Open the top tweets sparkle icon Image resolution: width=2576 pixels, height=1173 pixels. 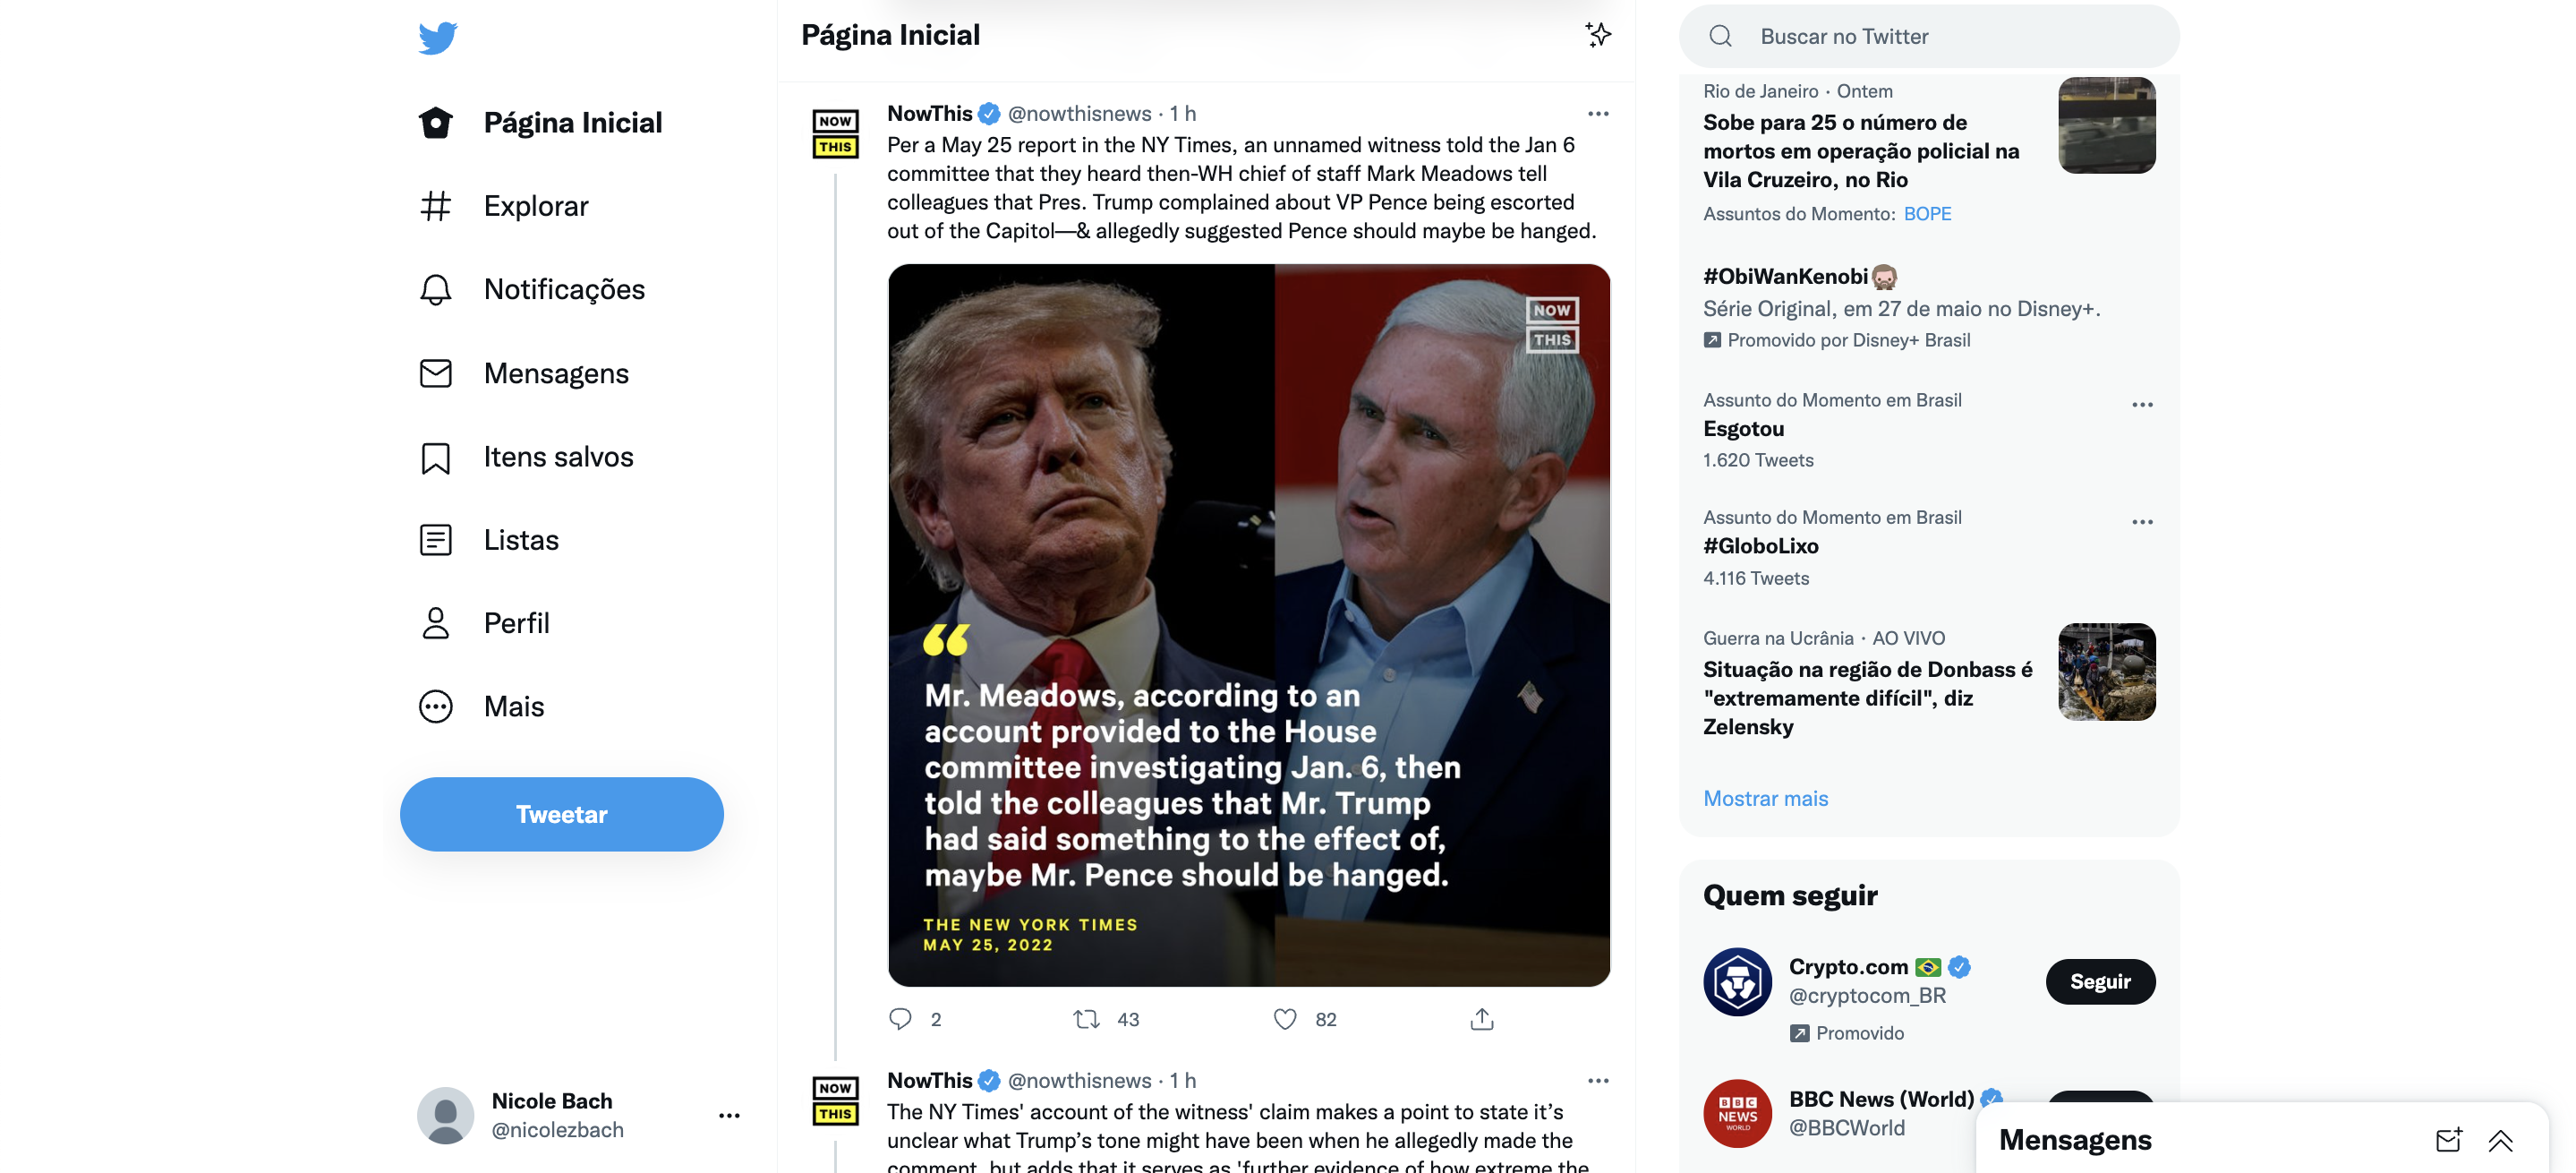pyautogui.click(x=1598, y=35)
